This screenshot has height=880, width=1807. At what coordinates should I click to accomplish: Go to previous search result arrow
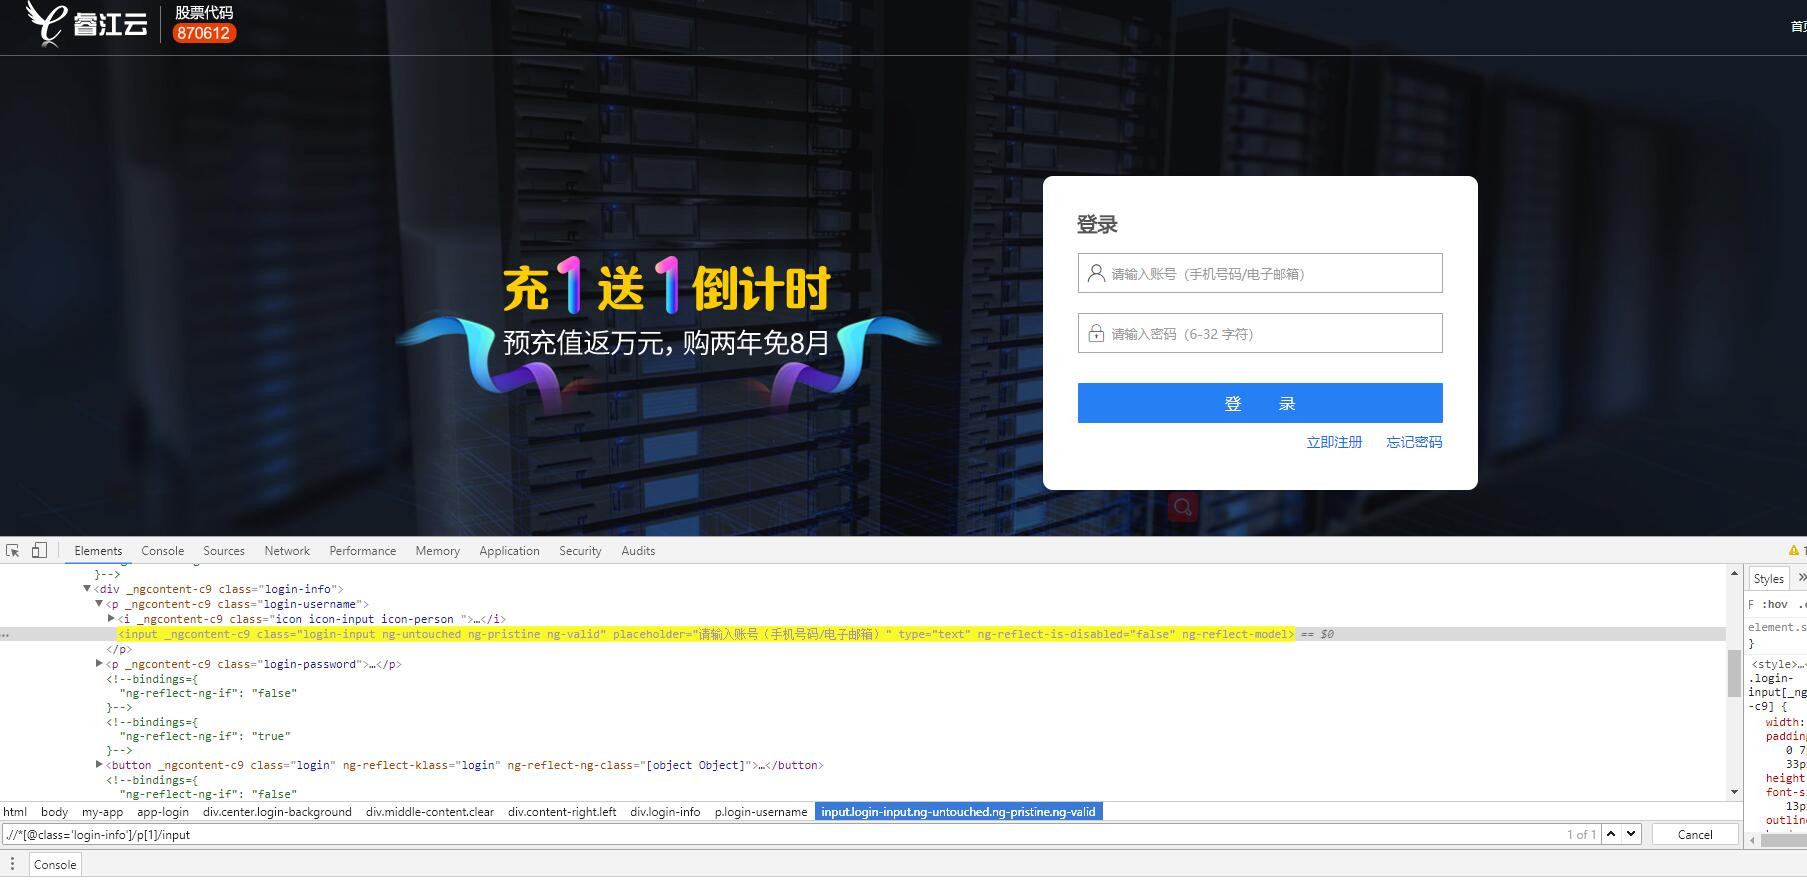pos(1611,834)
